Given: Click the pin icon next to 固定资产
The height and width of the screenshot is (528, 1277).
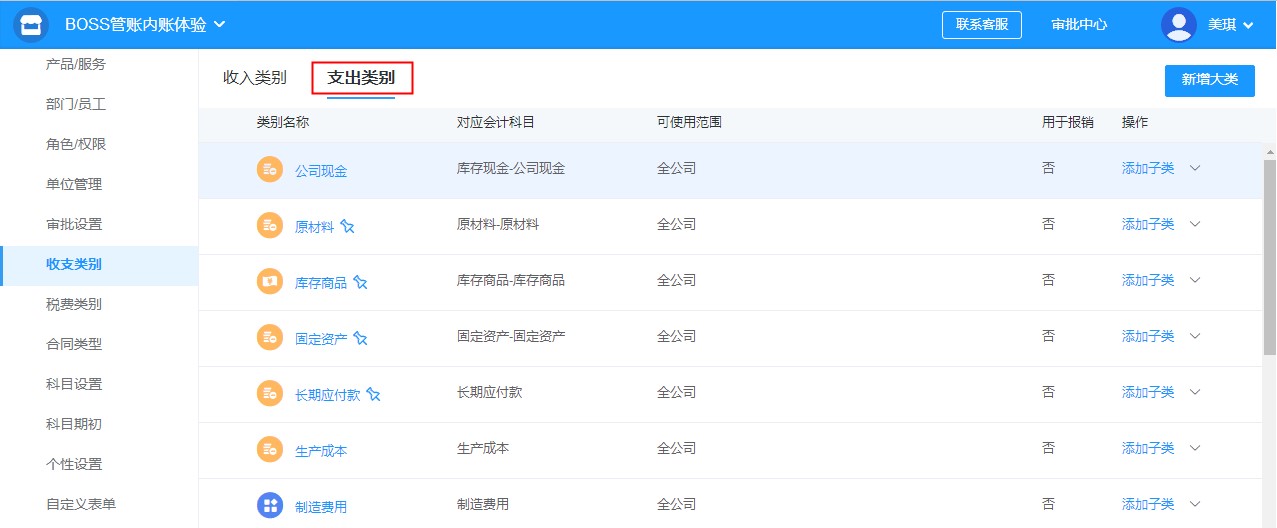Looking at the screenshot, I should [x=360, y=339].
